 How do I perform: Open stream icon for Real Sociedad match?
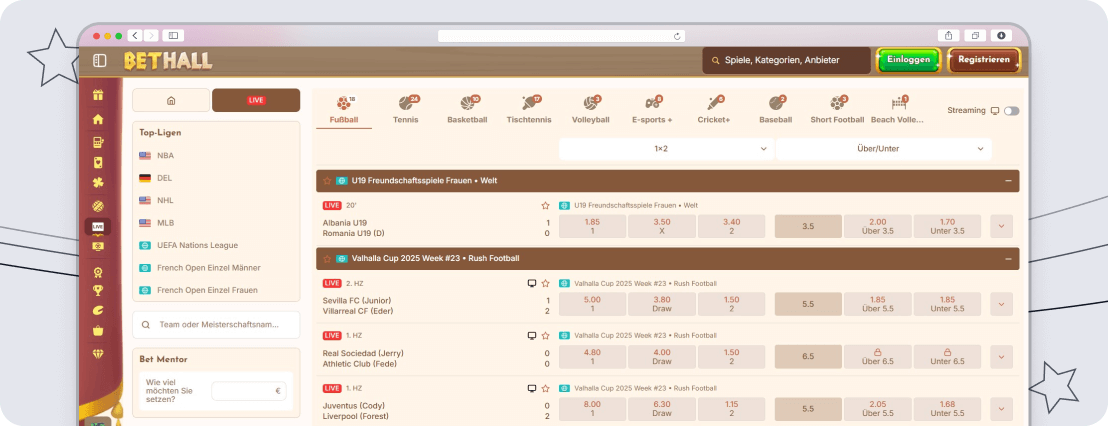(532, 336)
